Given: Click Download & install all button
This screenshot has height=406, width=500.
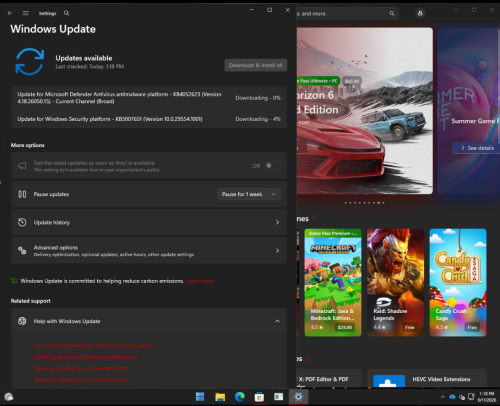Looking at the screenshot, I should pos(256,65).
